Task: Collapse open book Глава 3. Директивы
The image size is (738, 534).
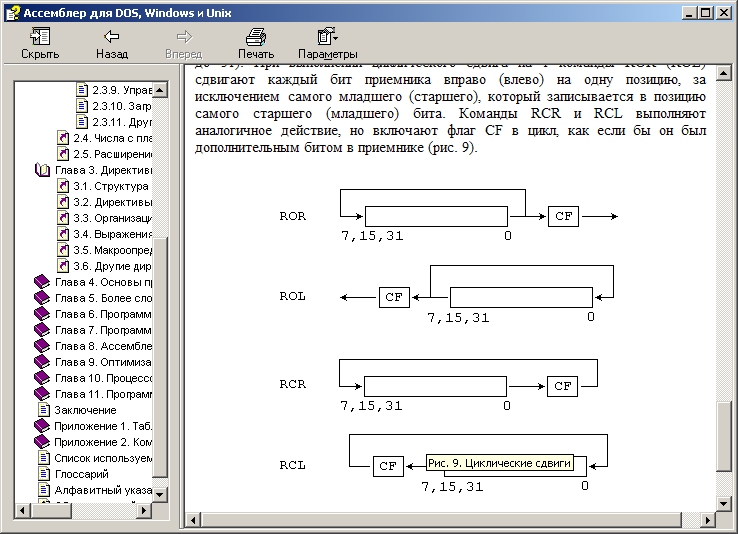Action: [x=42, y=170]
